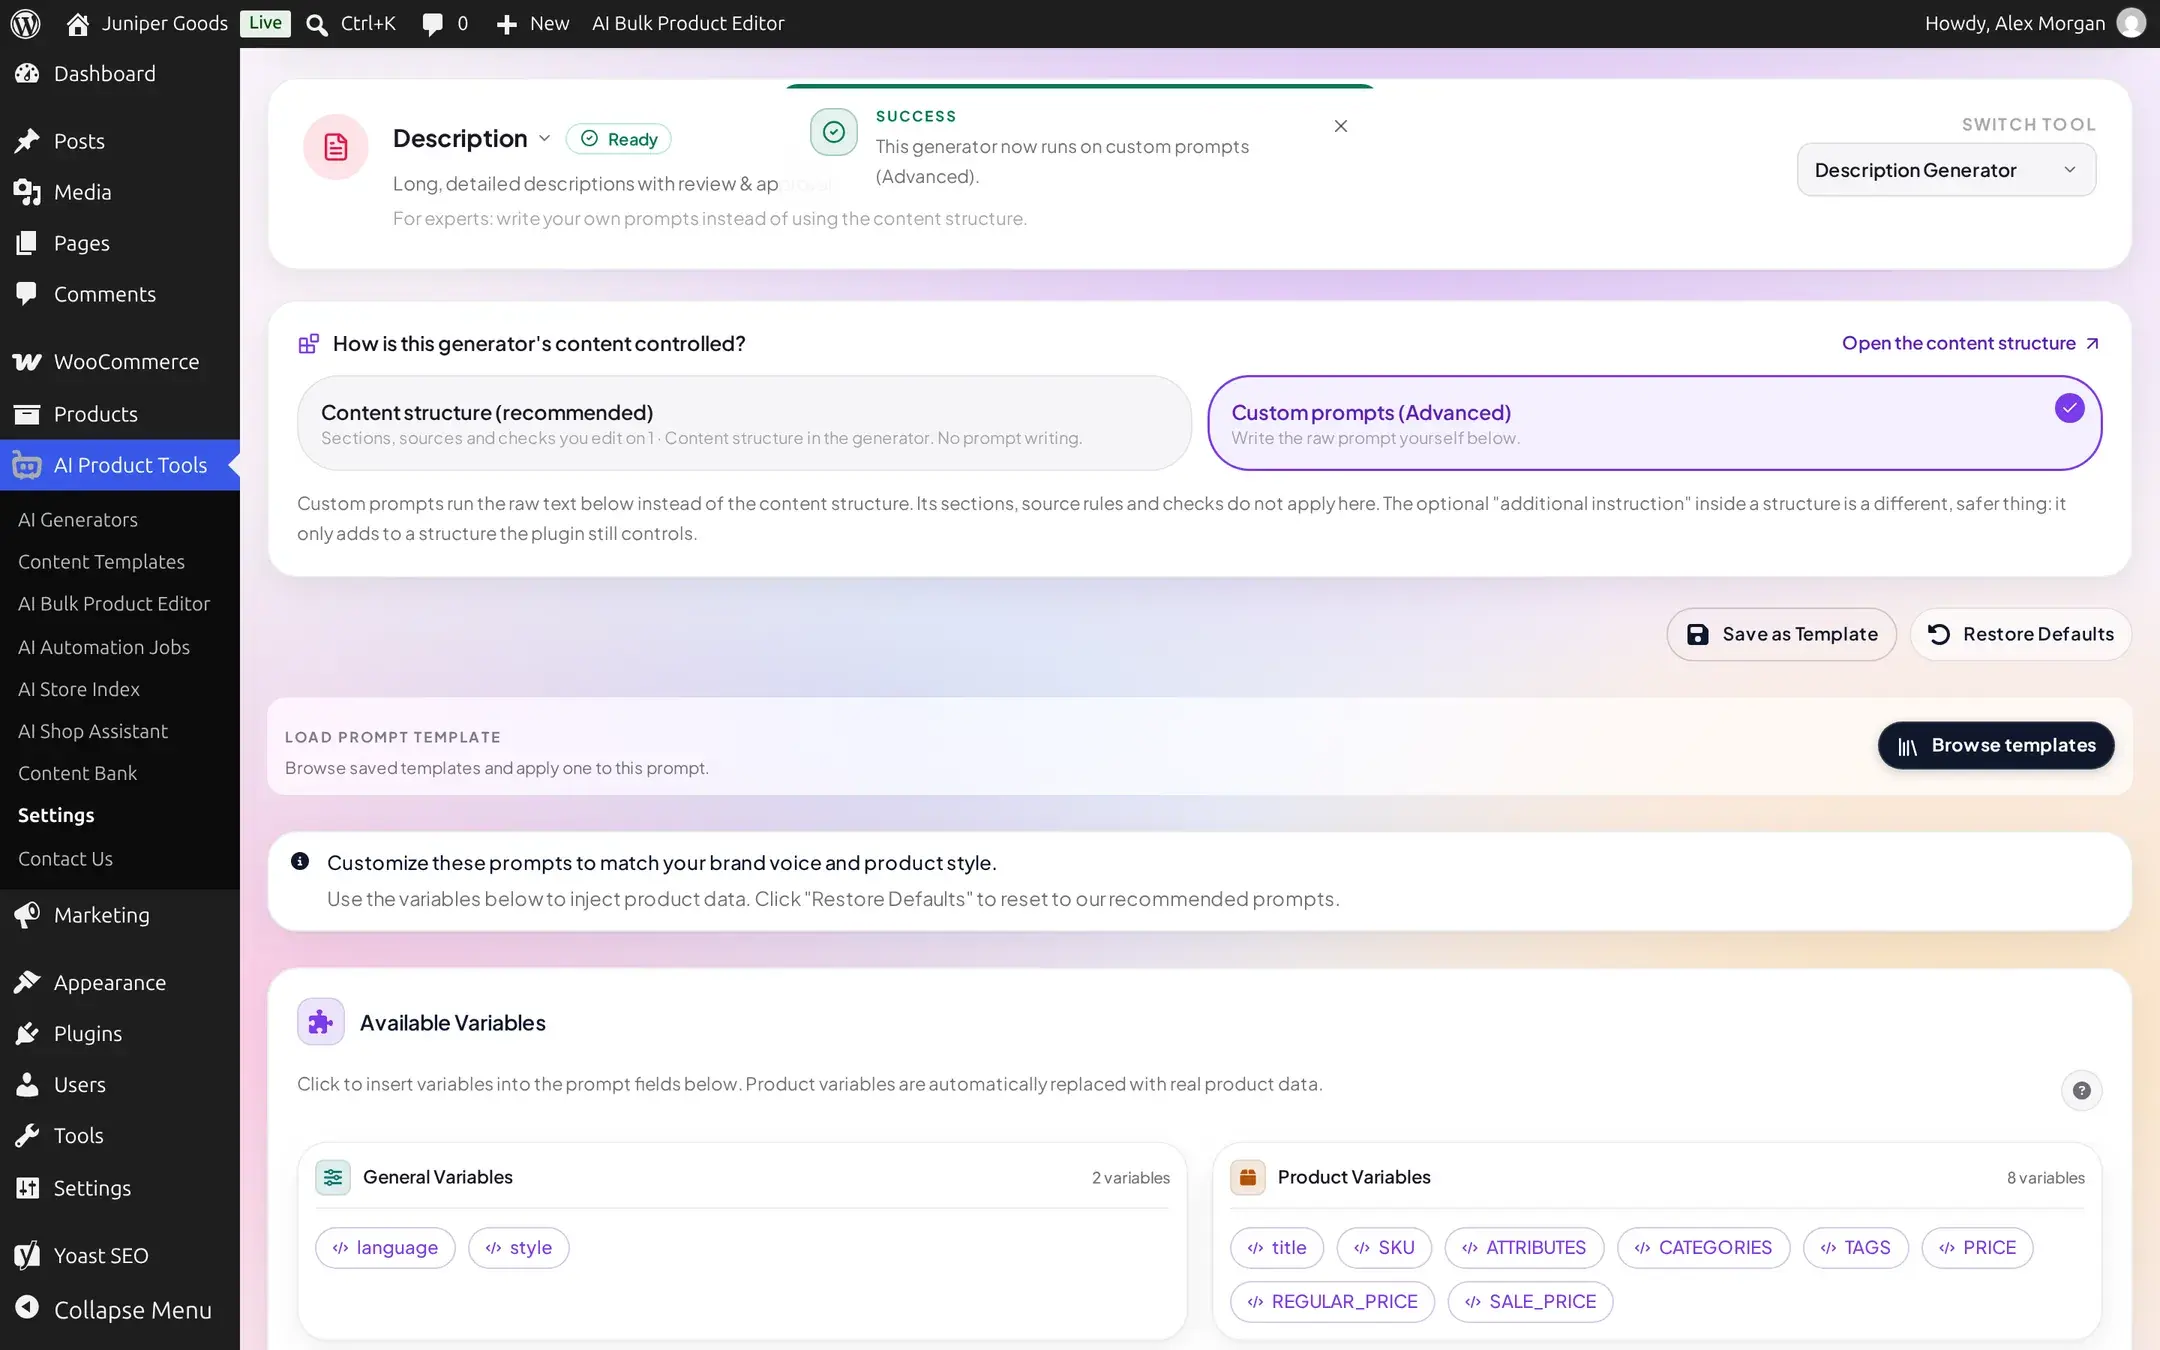Click the plus New icon
The width and height of the screenshot is (2160, 1350).
pos(507,24)
